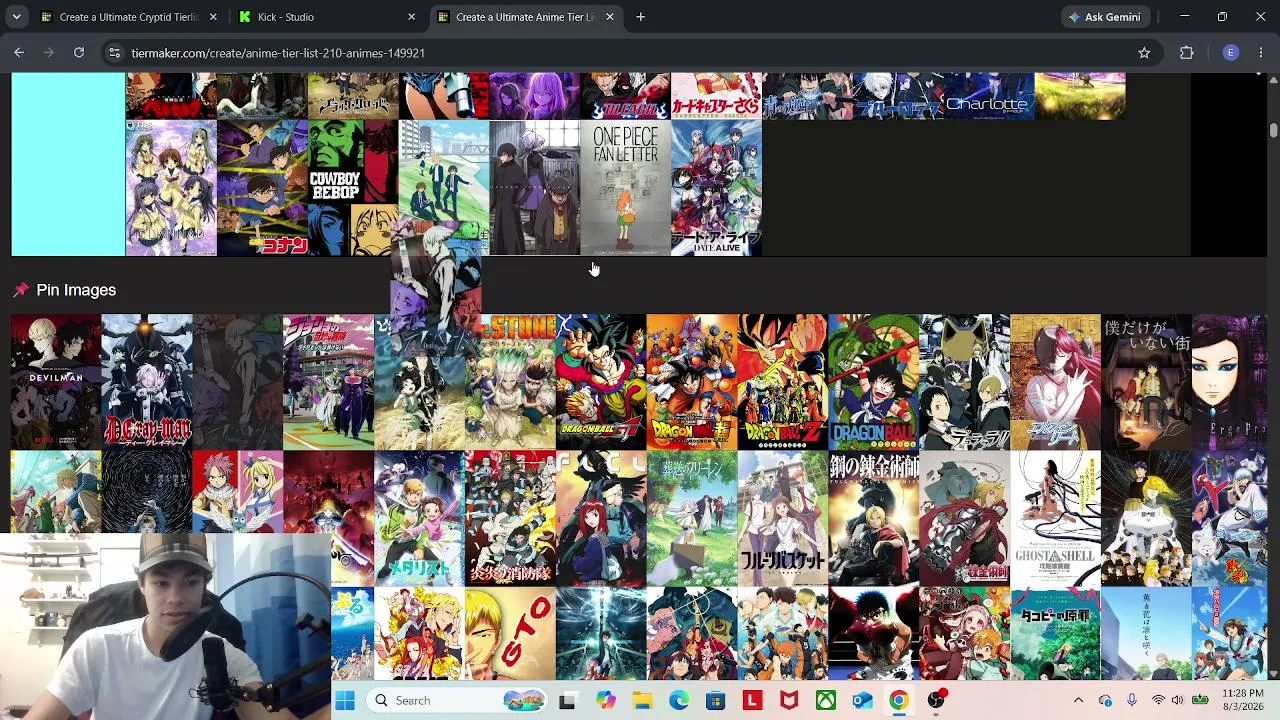Click the Charlotte image in the tier
The image size is (1280, 720).
[990, 96]
